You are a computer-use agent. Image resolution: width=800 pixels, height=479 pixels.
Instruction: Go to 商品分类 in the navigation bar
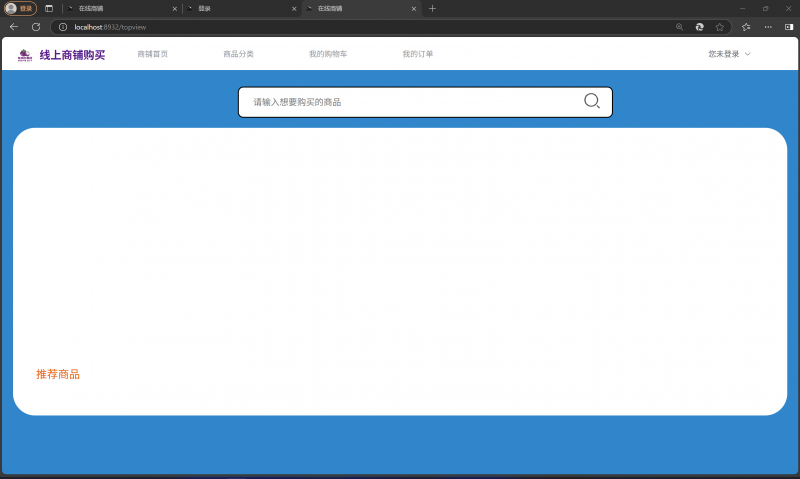(238, 54)
